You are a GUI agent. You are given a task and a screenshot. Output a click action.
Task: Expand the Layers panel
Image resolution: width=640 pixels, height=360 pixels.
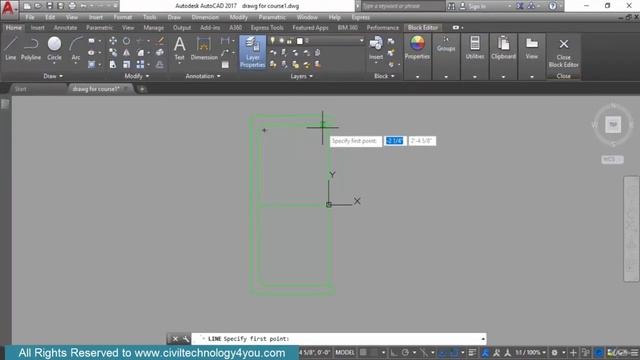[301, 76]
